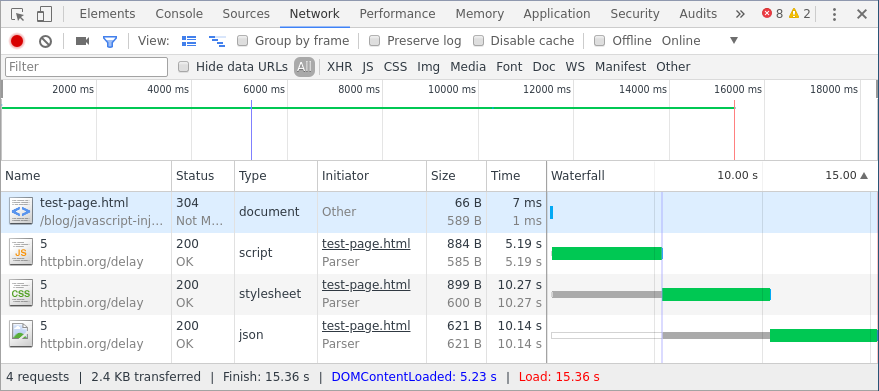Screen dimensions: 879x391
Task: Switch to the Console tab
Action: (x=179, y=13)
